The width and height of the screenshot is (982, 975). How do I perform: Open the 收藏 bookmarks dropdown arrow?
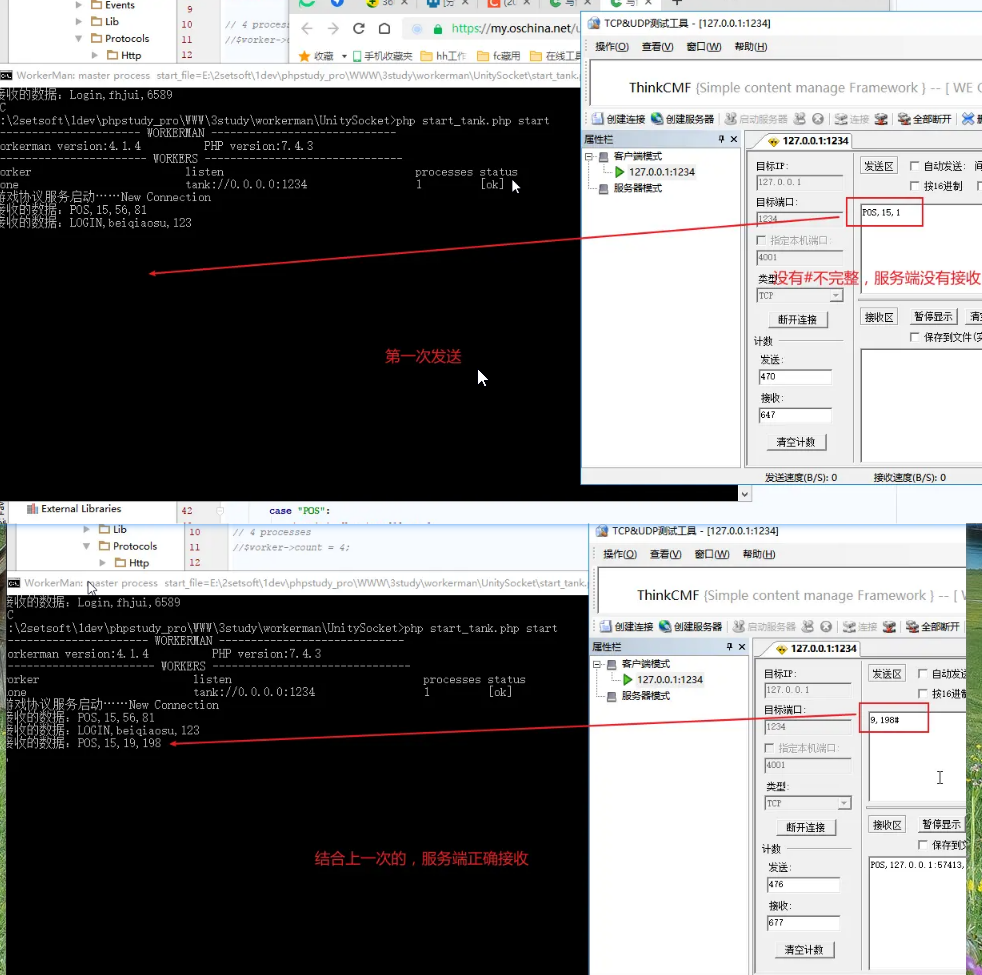coord(344,56)
